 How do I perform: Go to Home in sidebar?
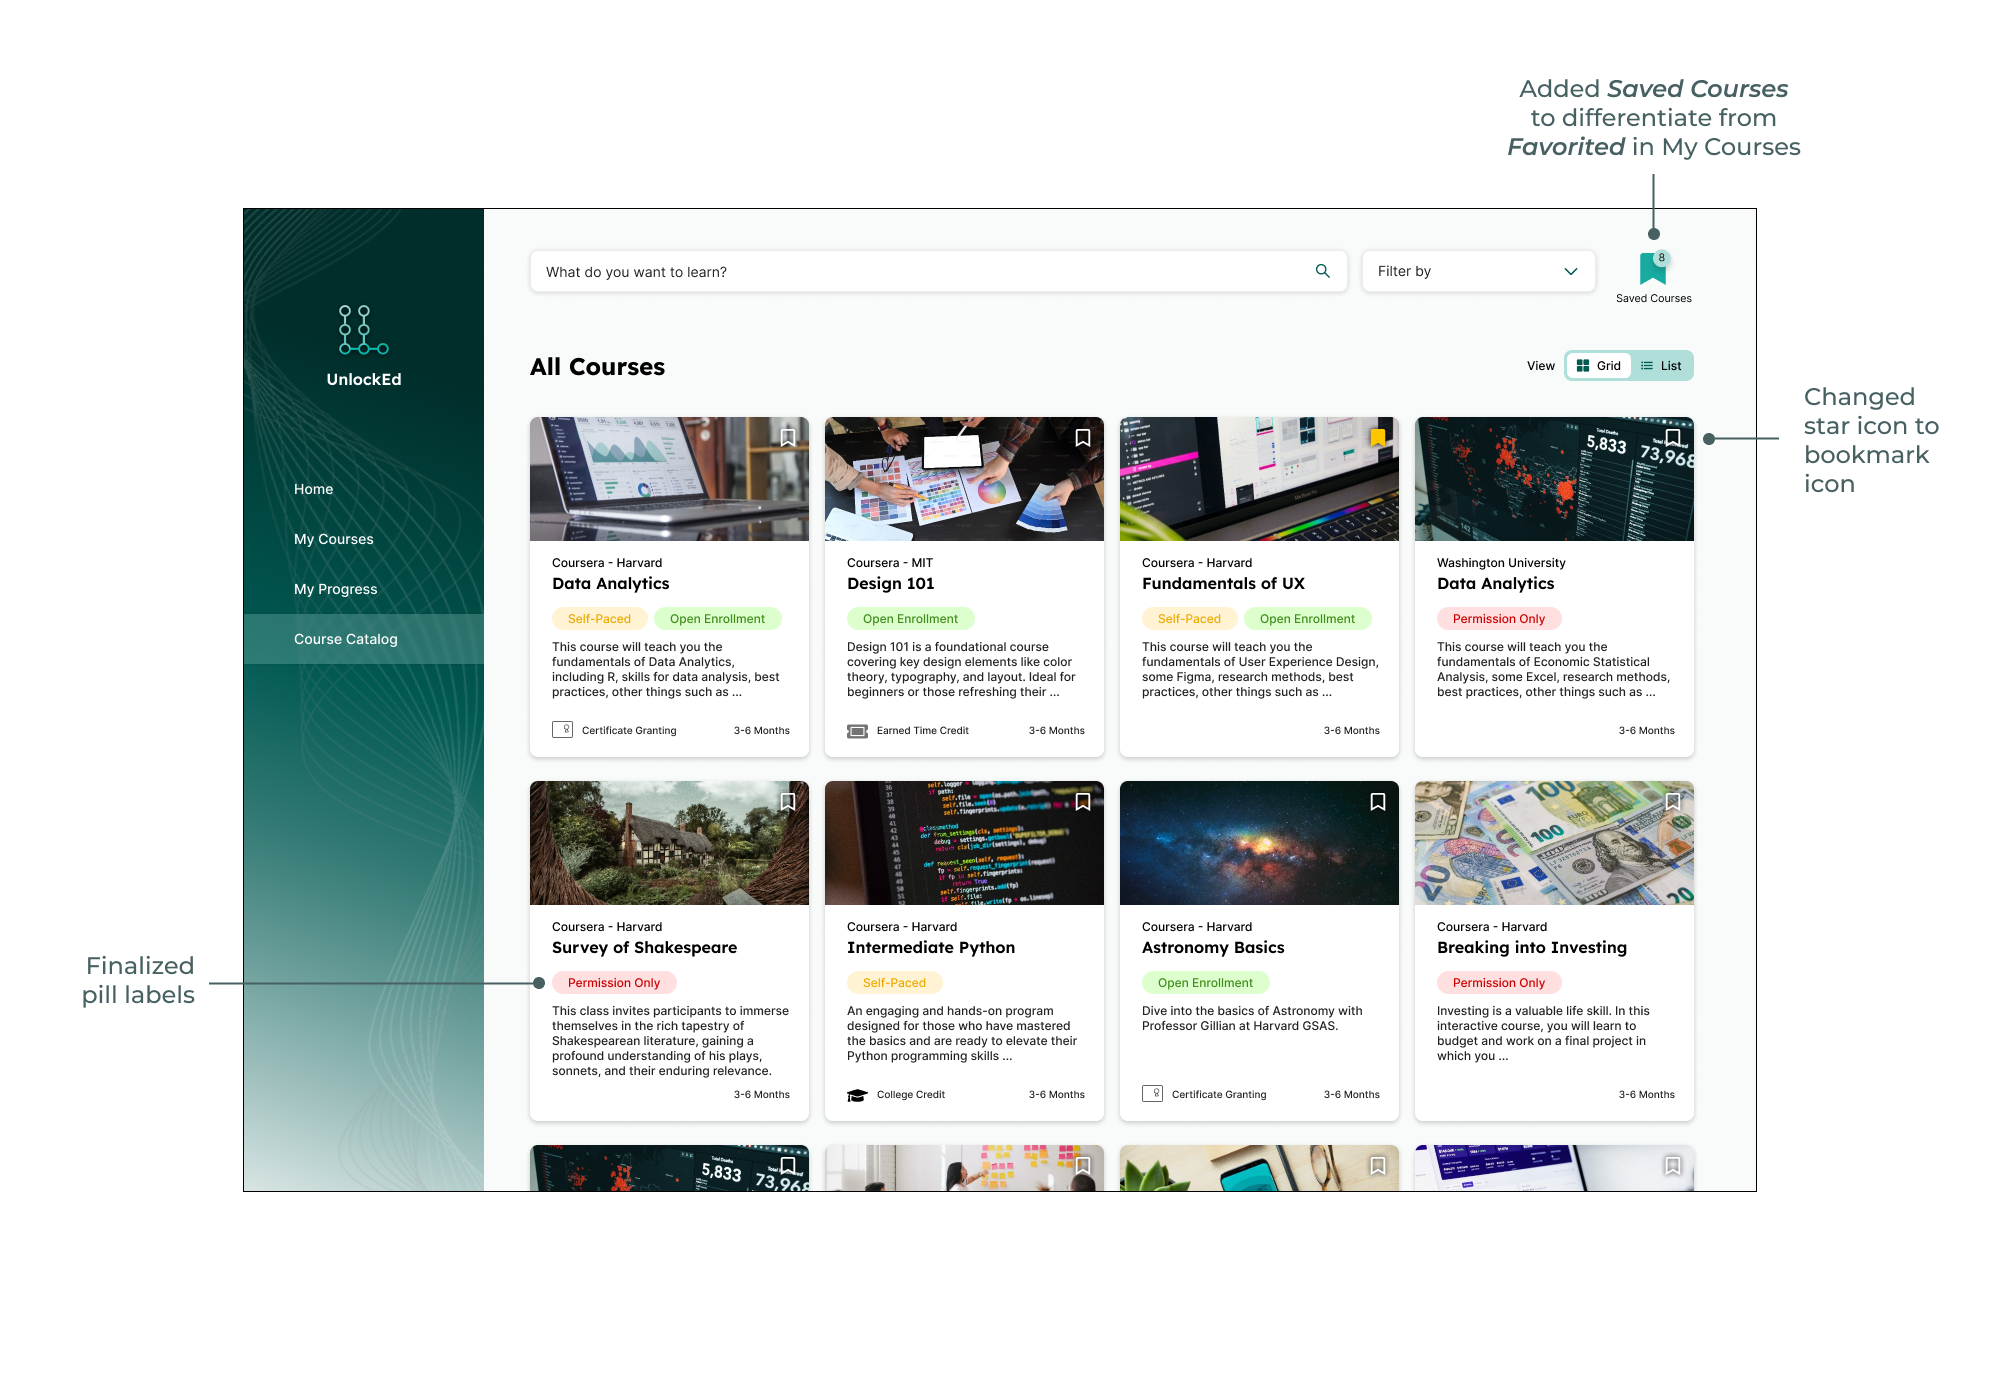[x=313, y=489]
